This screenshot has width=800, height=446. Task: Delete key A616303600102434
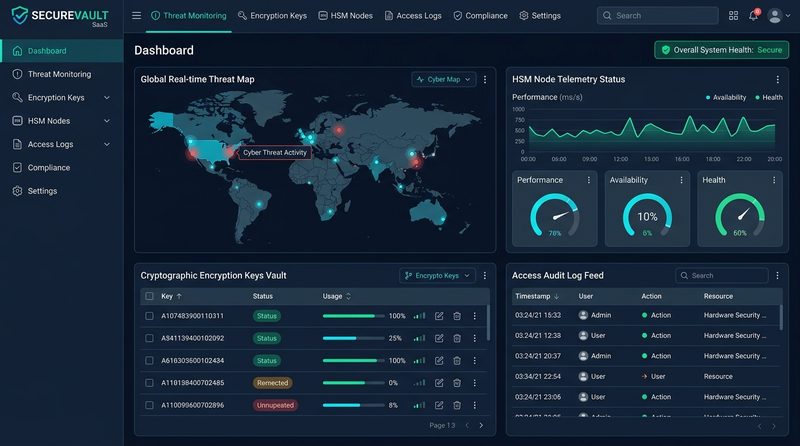tap(457, 361)
